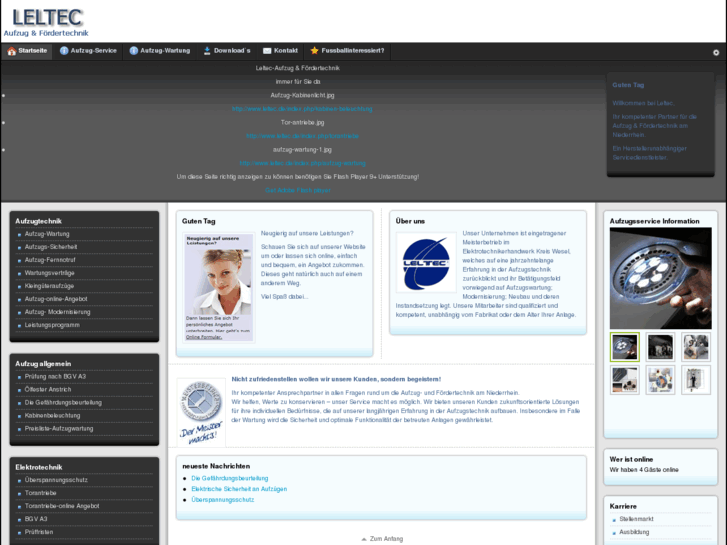Open Ölfester Anstrich sidebar link
This screenshot has height=545, width=727.
pyautogui.click(x=48, y=390)
